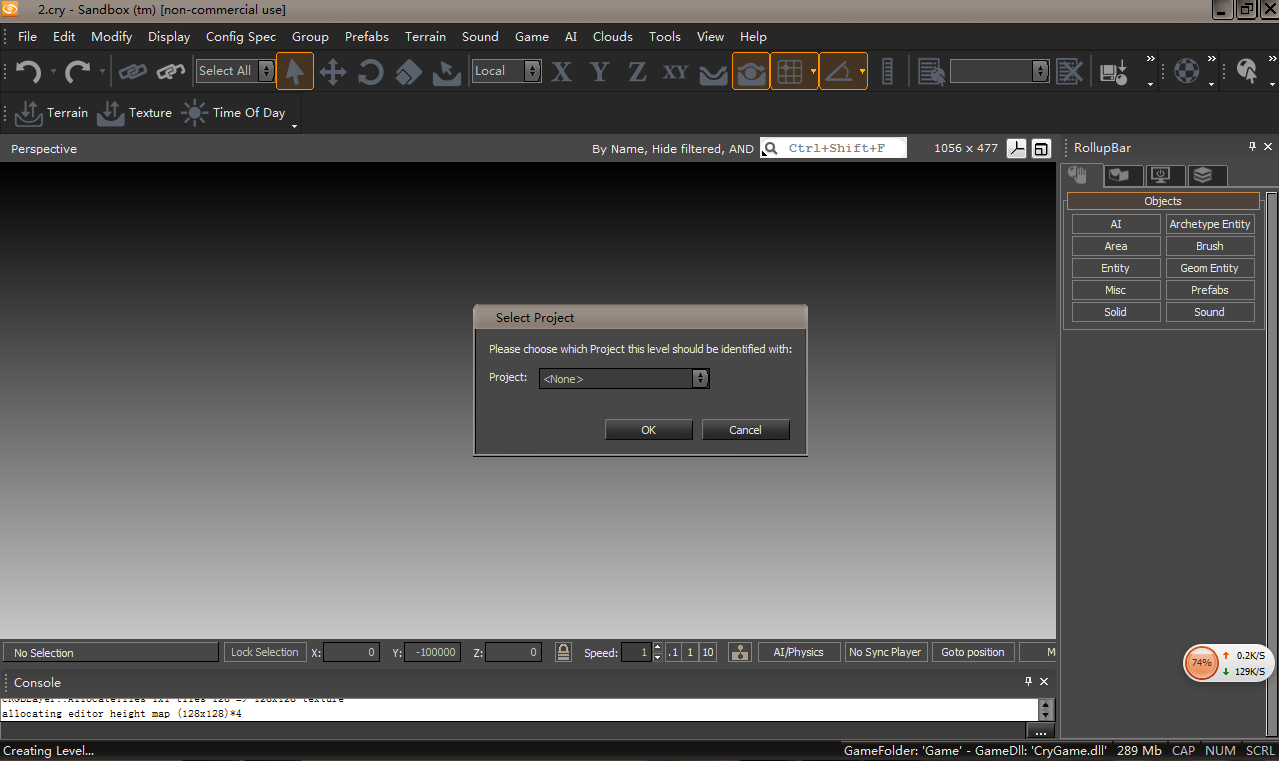
Task: Click the Link objects chain icon
Action: 132,71
